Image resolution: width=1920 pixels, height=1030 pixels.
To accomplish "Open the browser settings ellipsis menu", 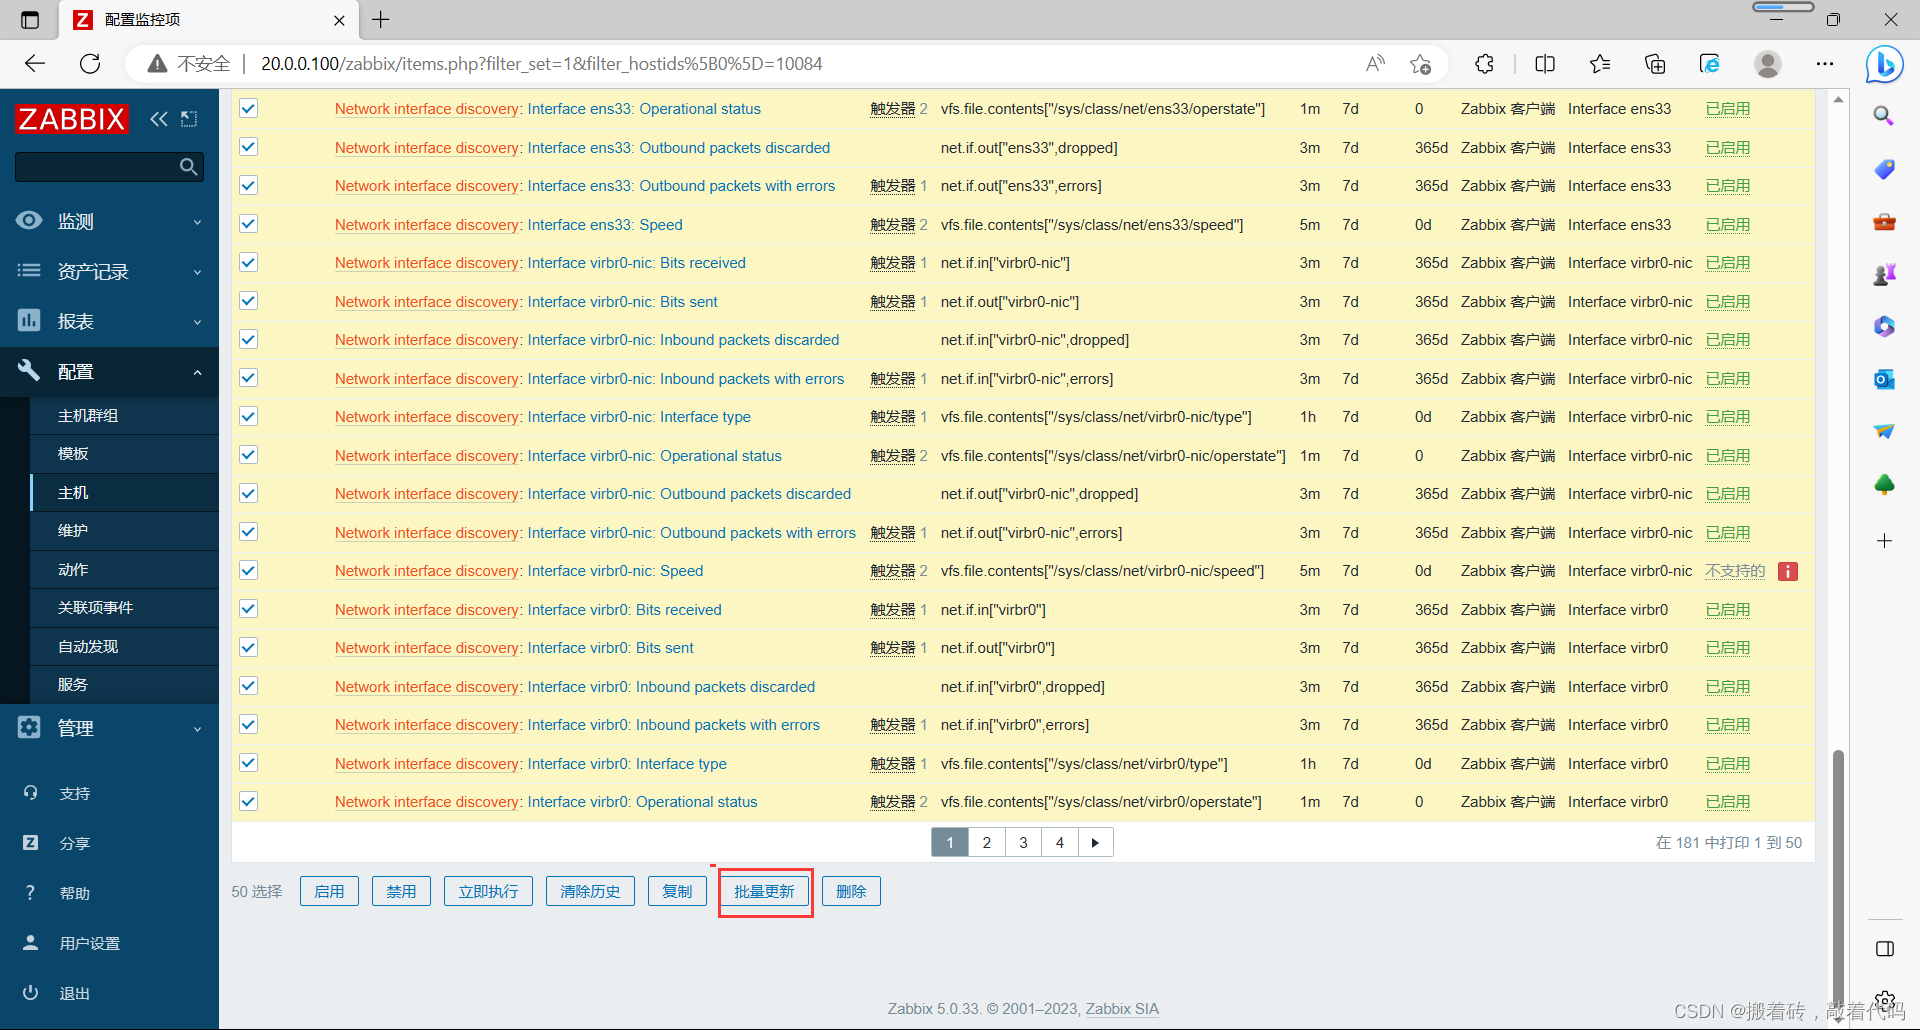I will click(x=1825, y=64).
